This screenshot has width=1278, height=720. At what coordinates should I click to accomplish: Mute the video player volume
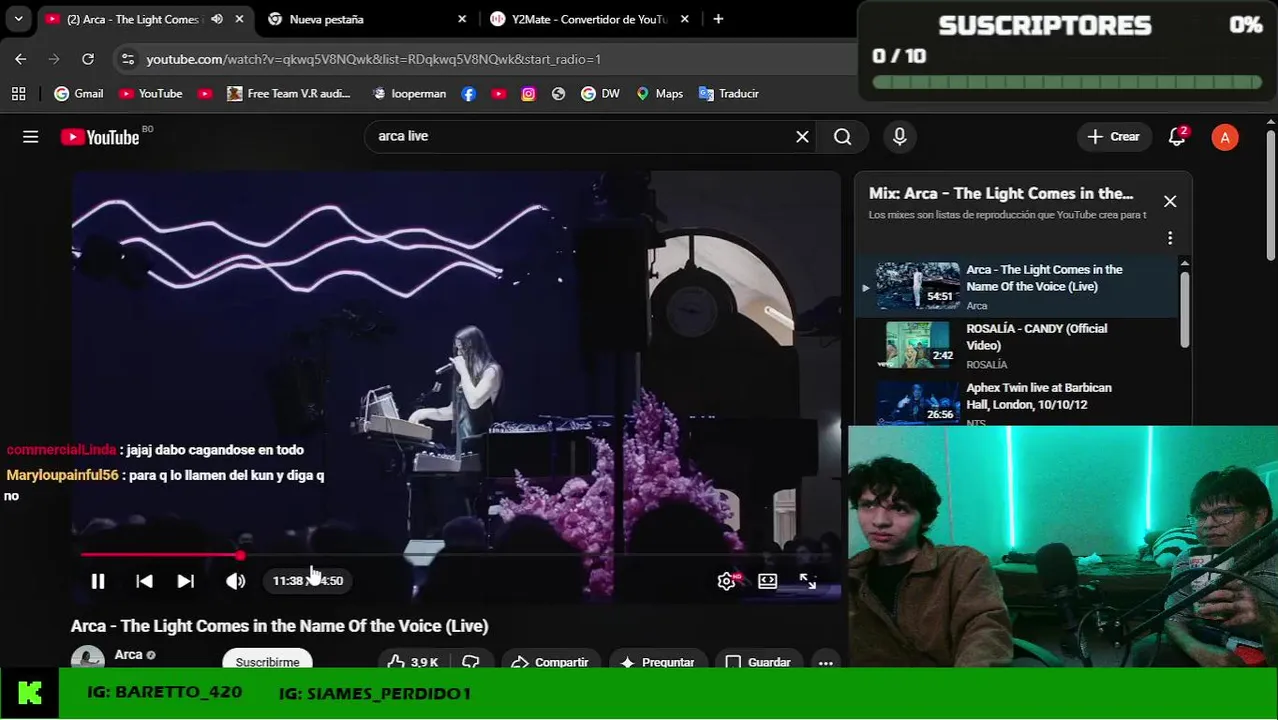point(235,581)
